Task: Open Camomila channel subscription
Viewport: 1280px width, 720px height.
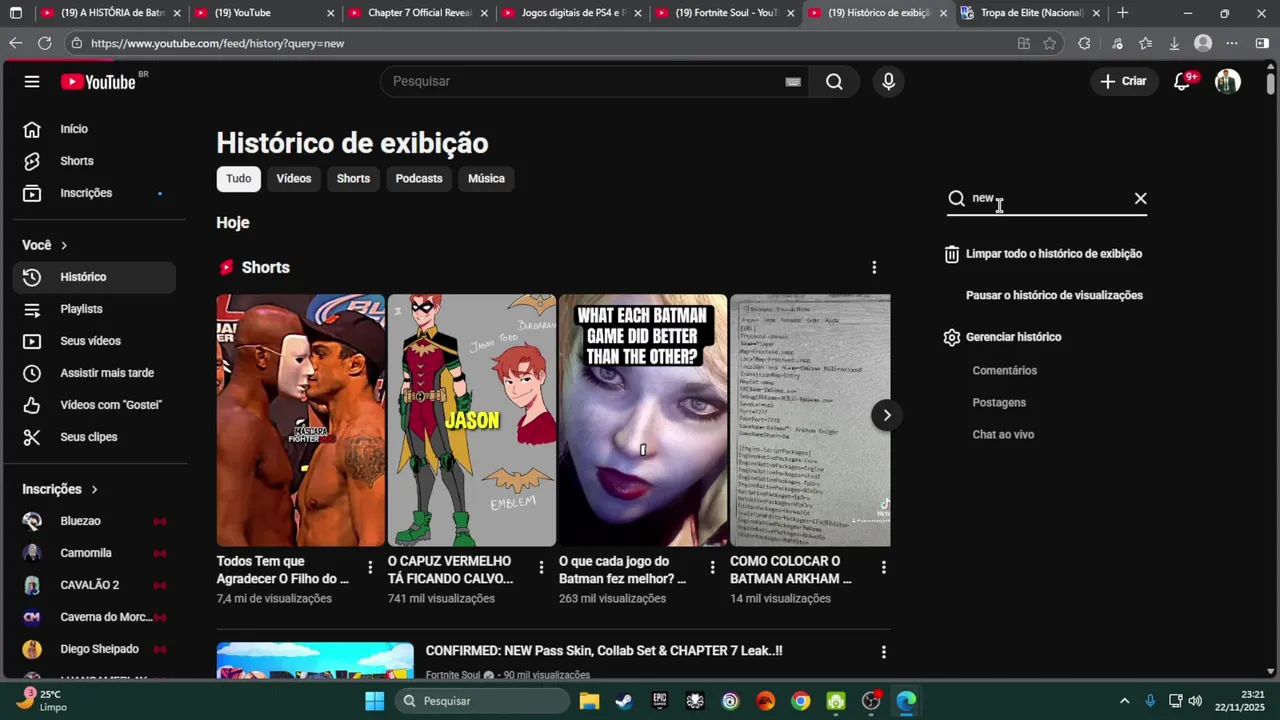Action: click(x=94, y=553)
